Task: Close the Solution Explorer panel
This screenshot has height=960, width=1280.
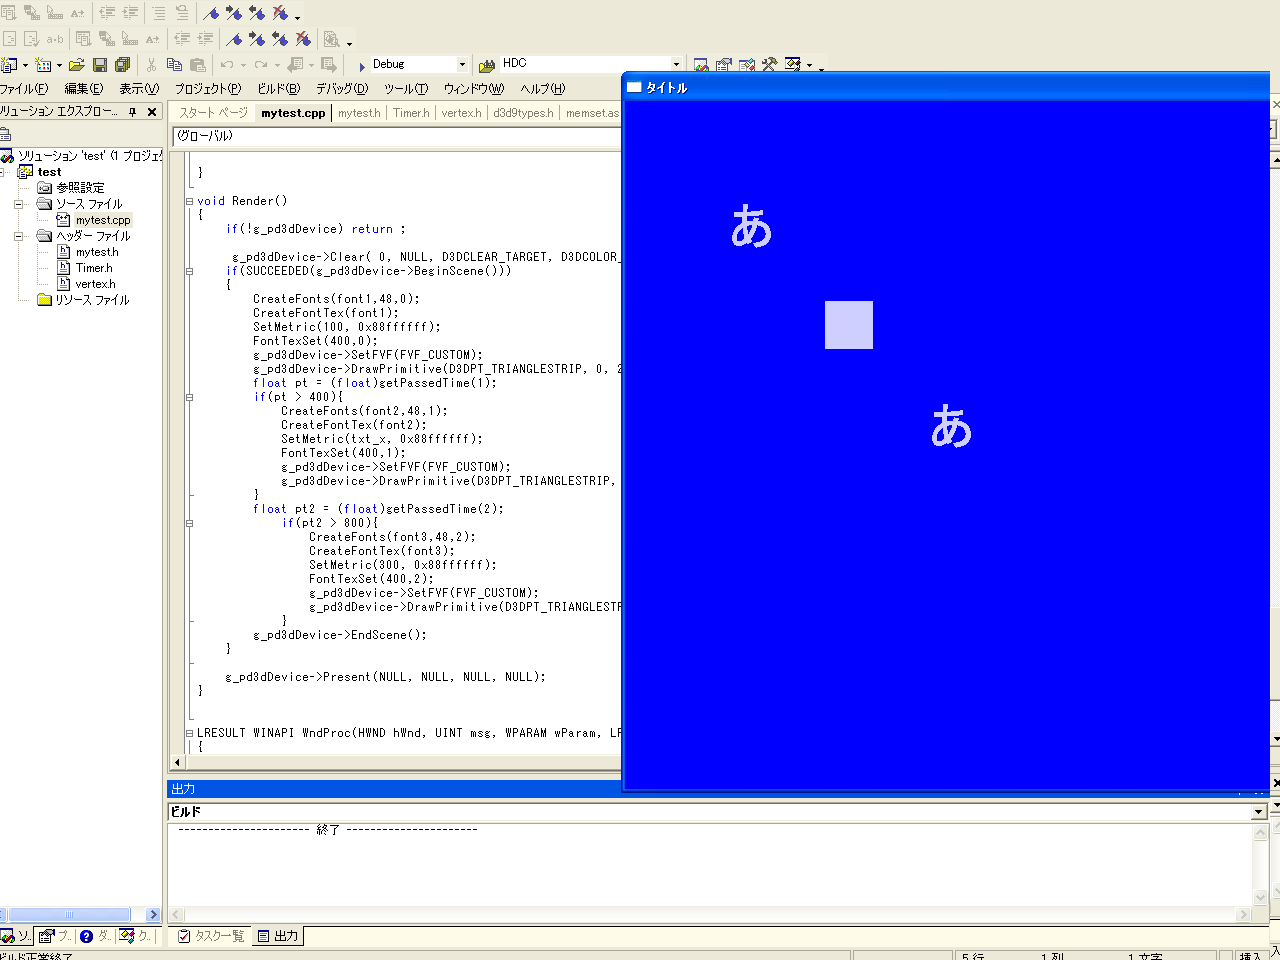Action: point(152,112)
